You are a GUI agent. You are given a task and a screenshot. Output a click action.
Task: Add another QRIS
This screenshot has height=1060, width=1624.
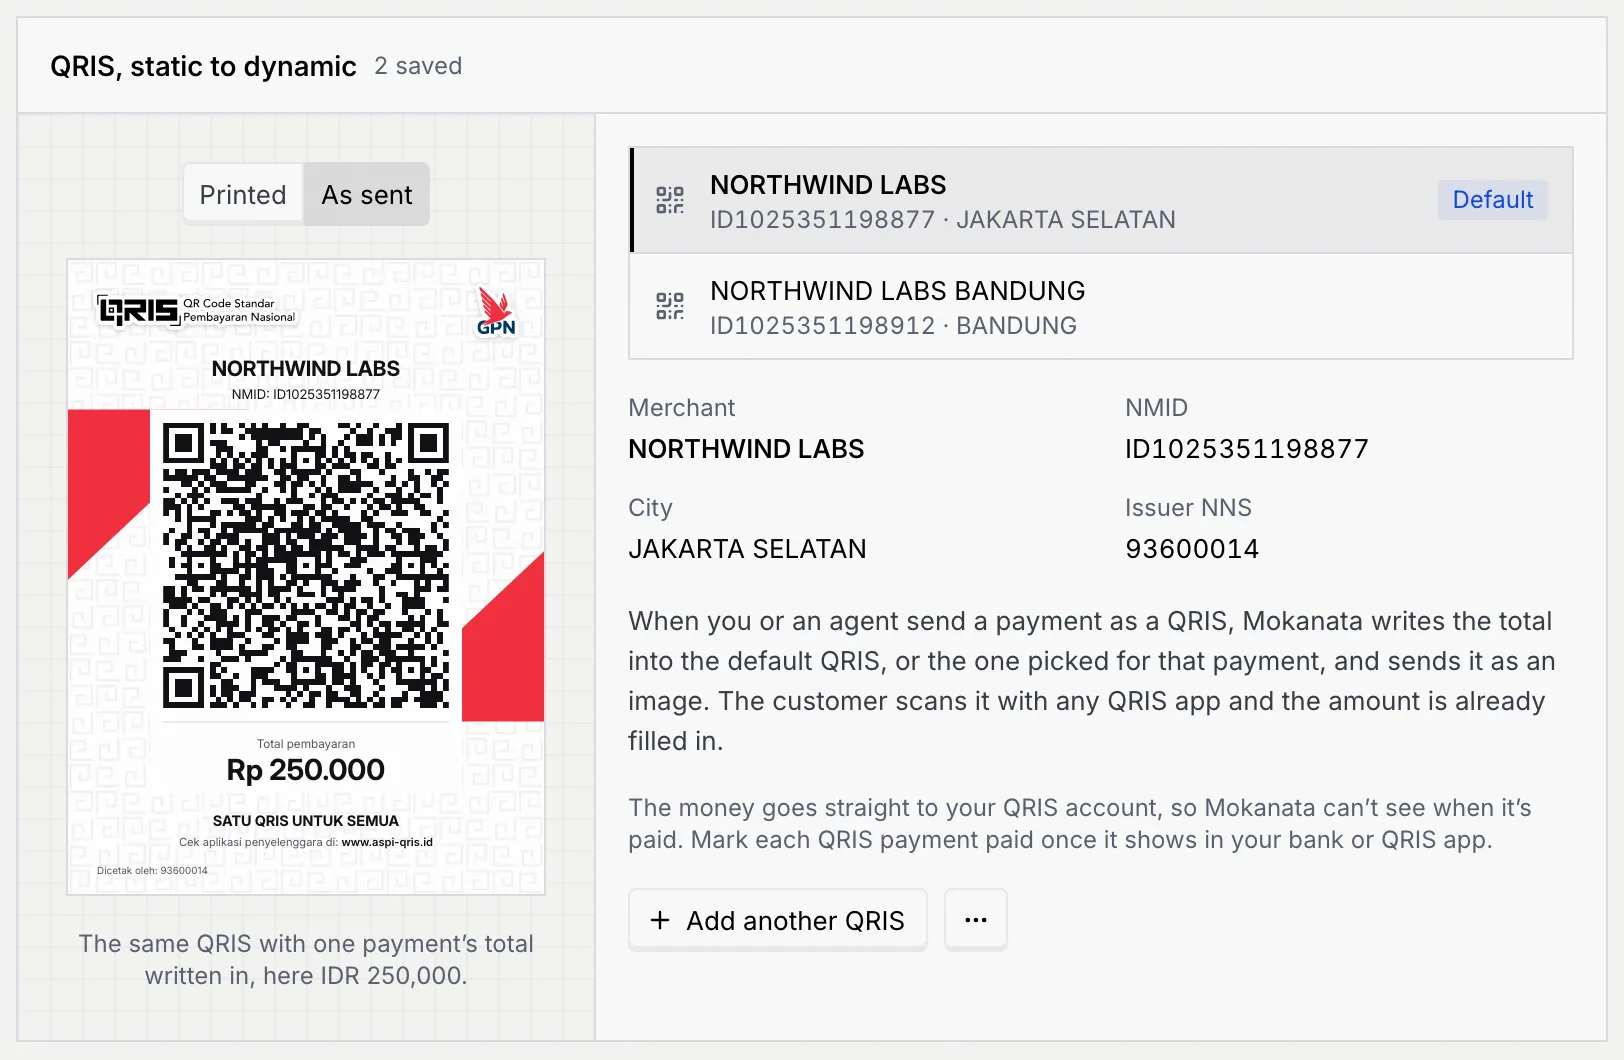(x=778, y=919)
